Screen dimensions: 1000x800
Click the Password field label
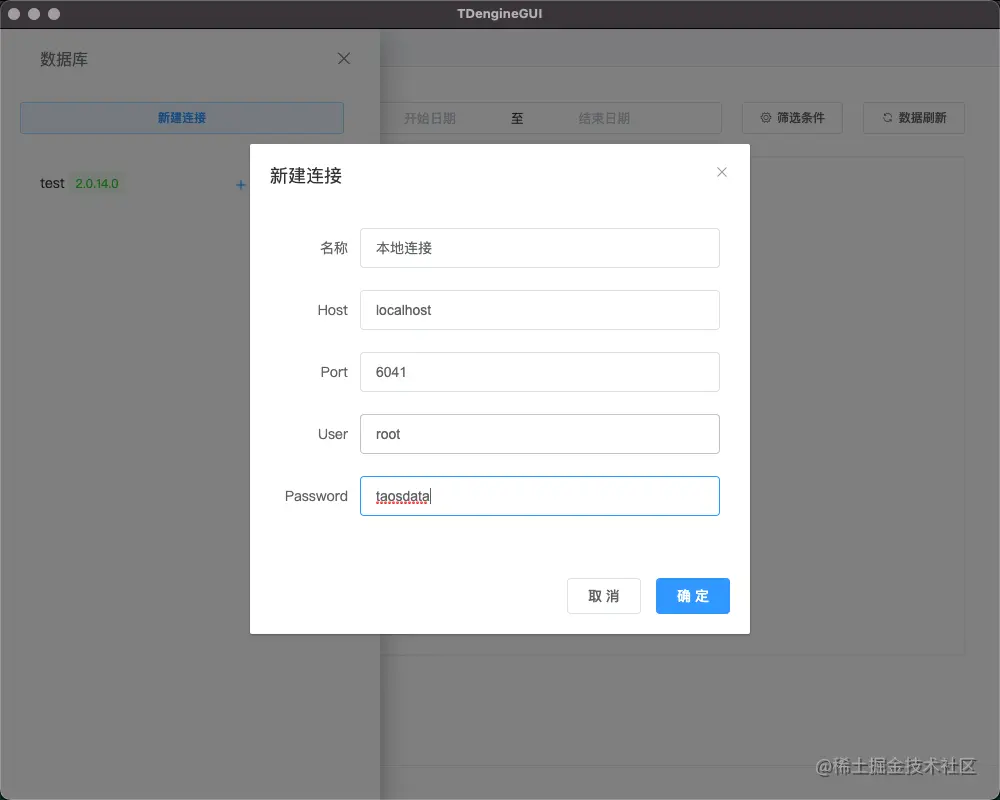(x=316, y=496)
